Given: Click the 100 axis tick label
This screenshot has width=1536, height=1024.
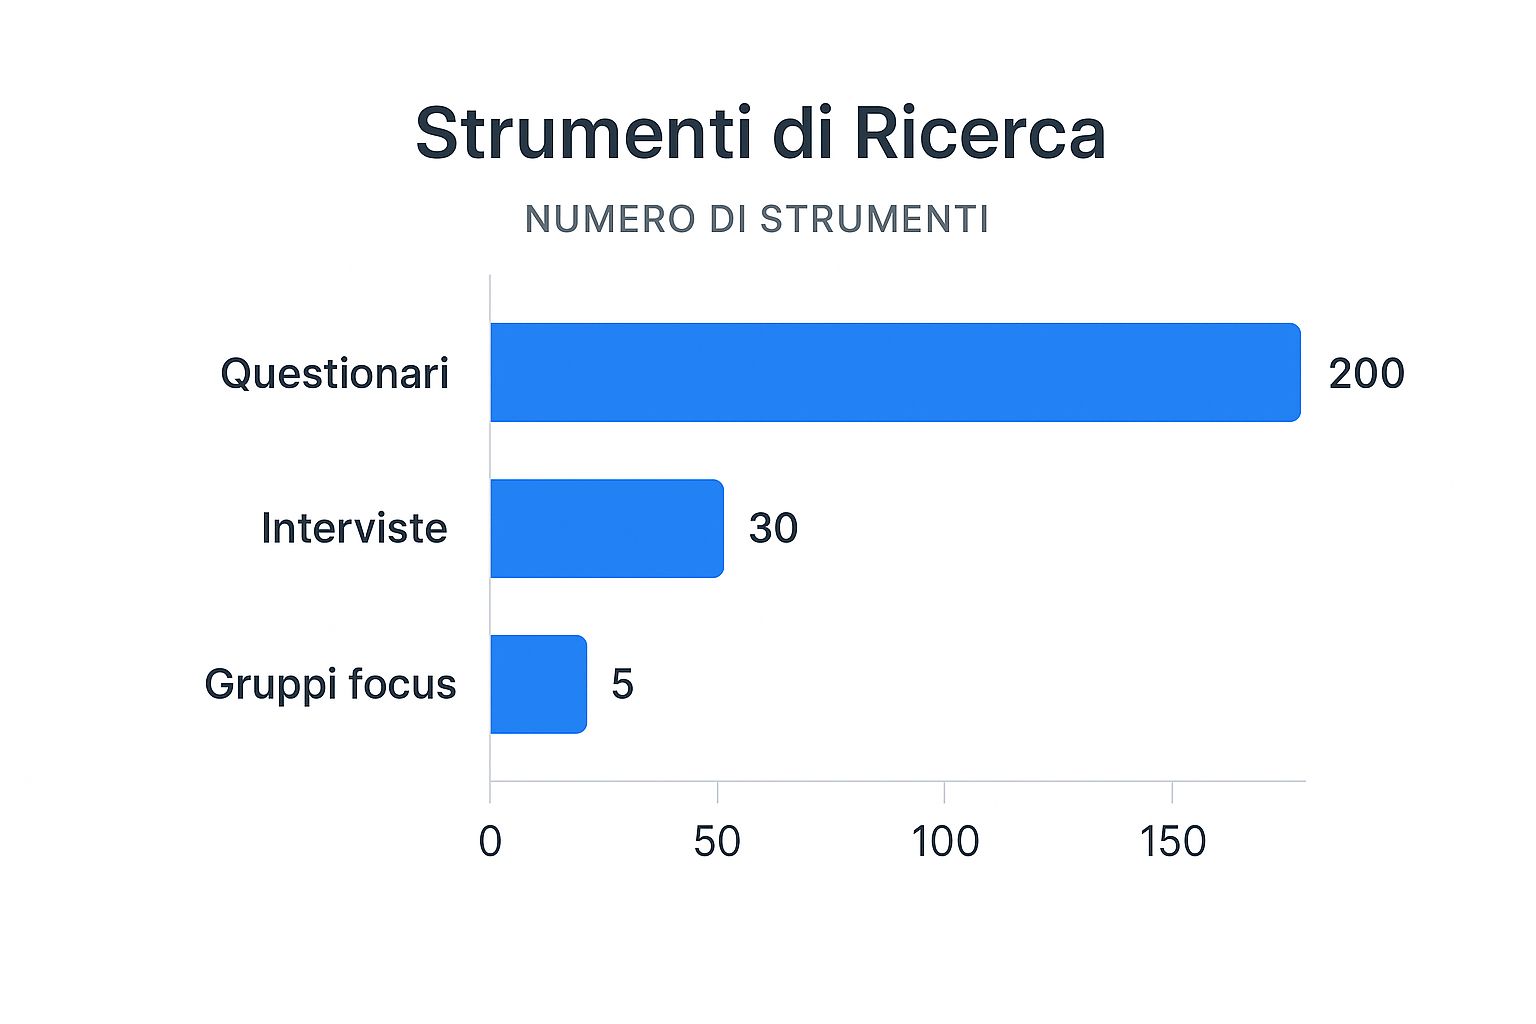Looking at the screenshot, I should pos(945,842).
